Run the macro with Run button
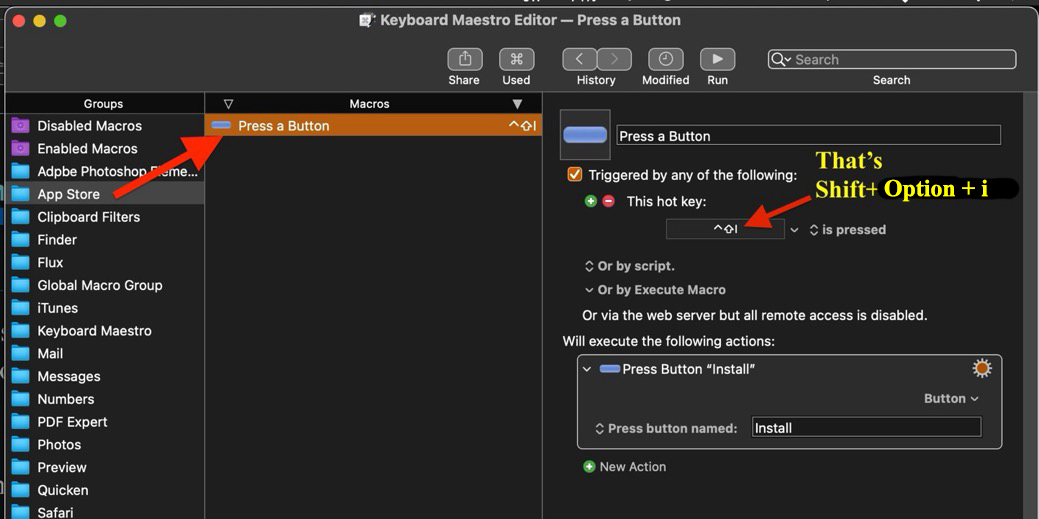The width and height of the screenshot is (1039, 519). (717, 59)
